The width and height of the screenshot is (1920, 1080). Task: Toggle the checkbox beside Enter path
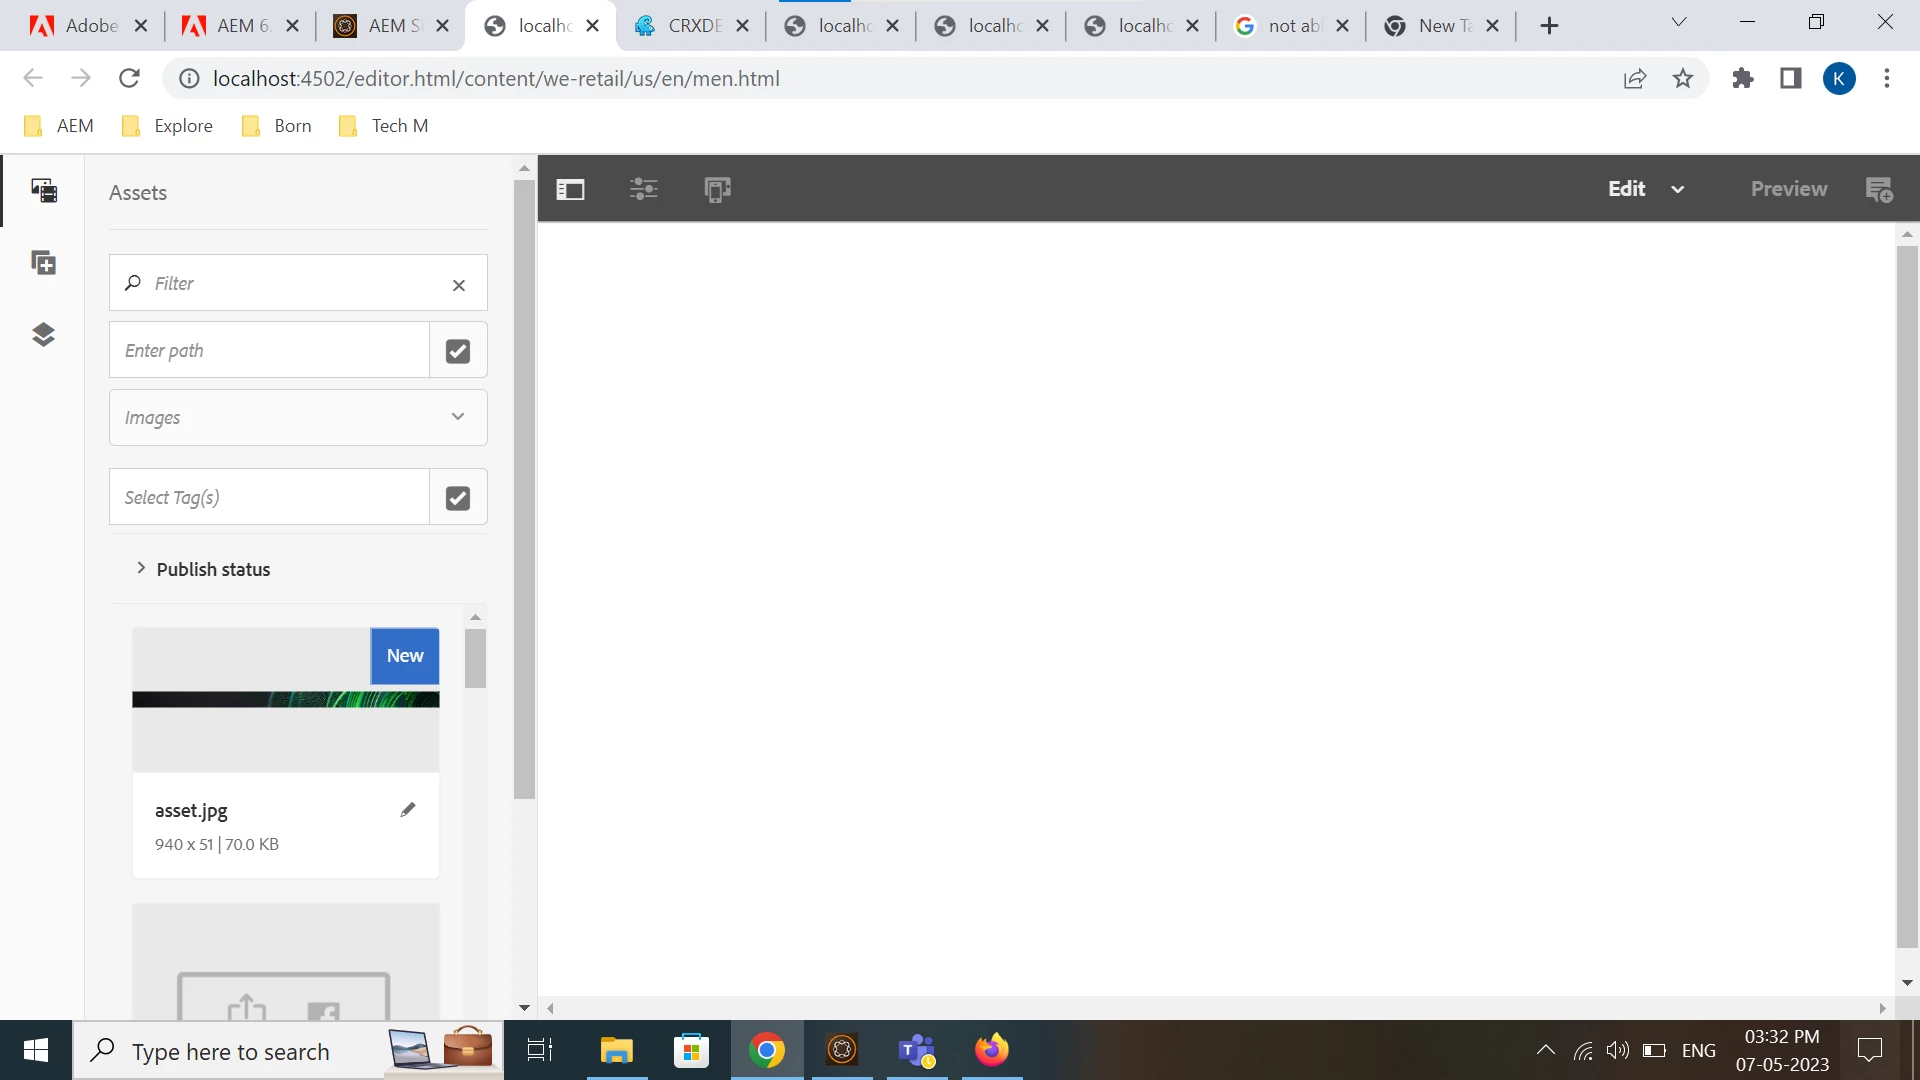tap(458, 351)
